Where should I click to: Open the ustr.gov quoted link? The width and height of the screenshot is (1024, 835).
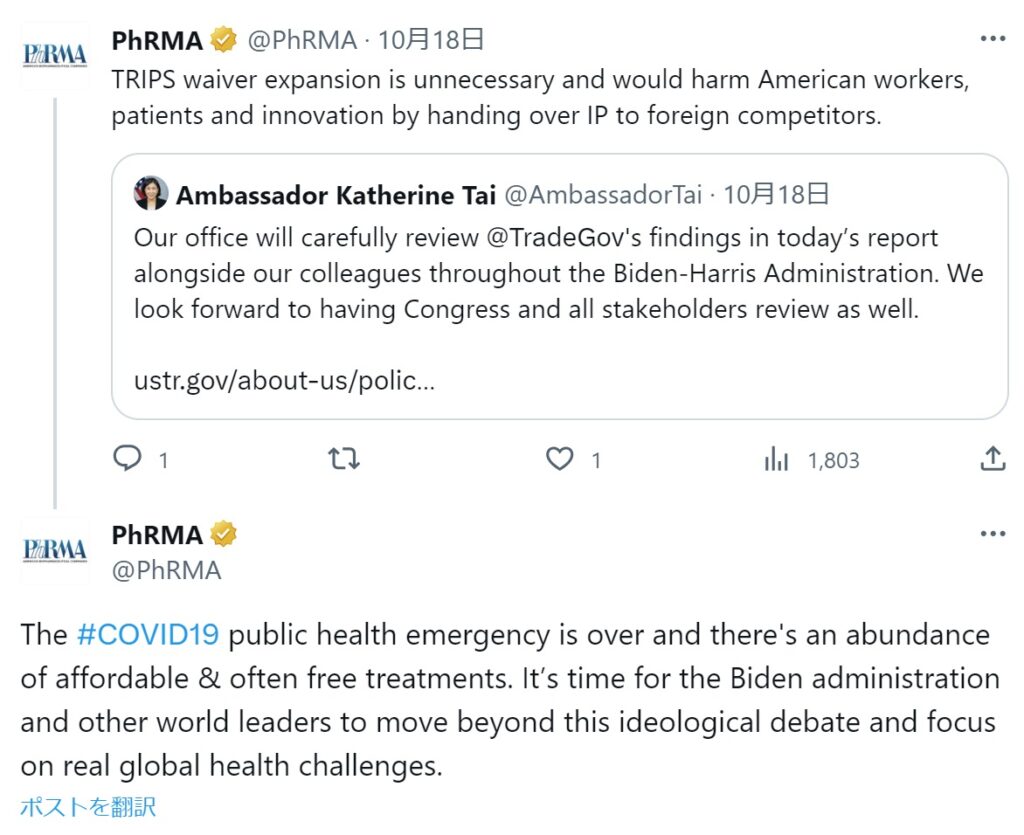coord(284,381)
